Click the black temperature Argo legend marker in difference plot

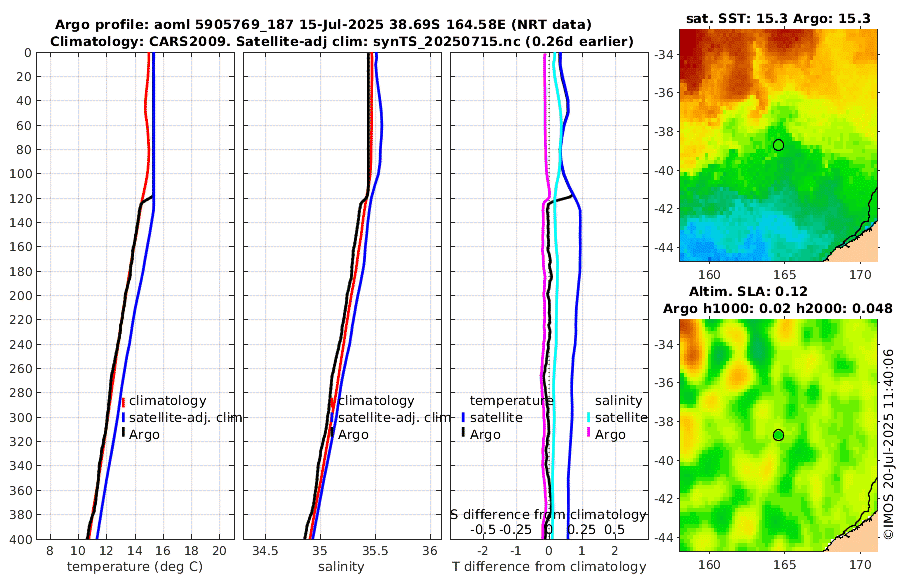[464, 434]
